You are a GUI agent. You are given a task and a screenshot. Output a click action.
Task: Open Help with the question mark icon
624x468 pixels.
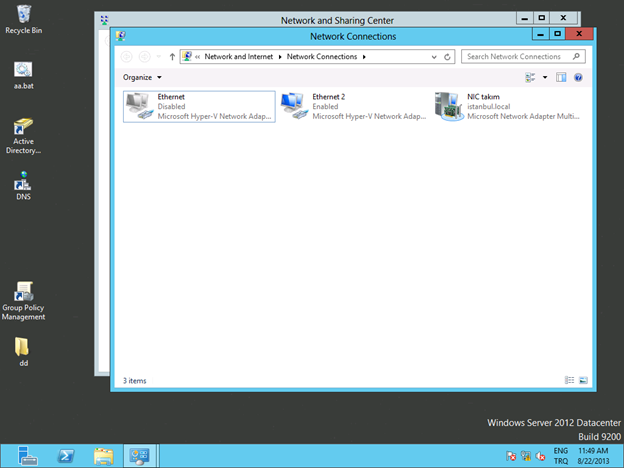pos(578,78)
